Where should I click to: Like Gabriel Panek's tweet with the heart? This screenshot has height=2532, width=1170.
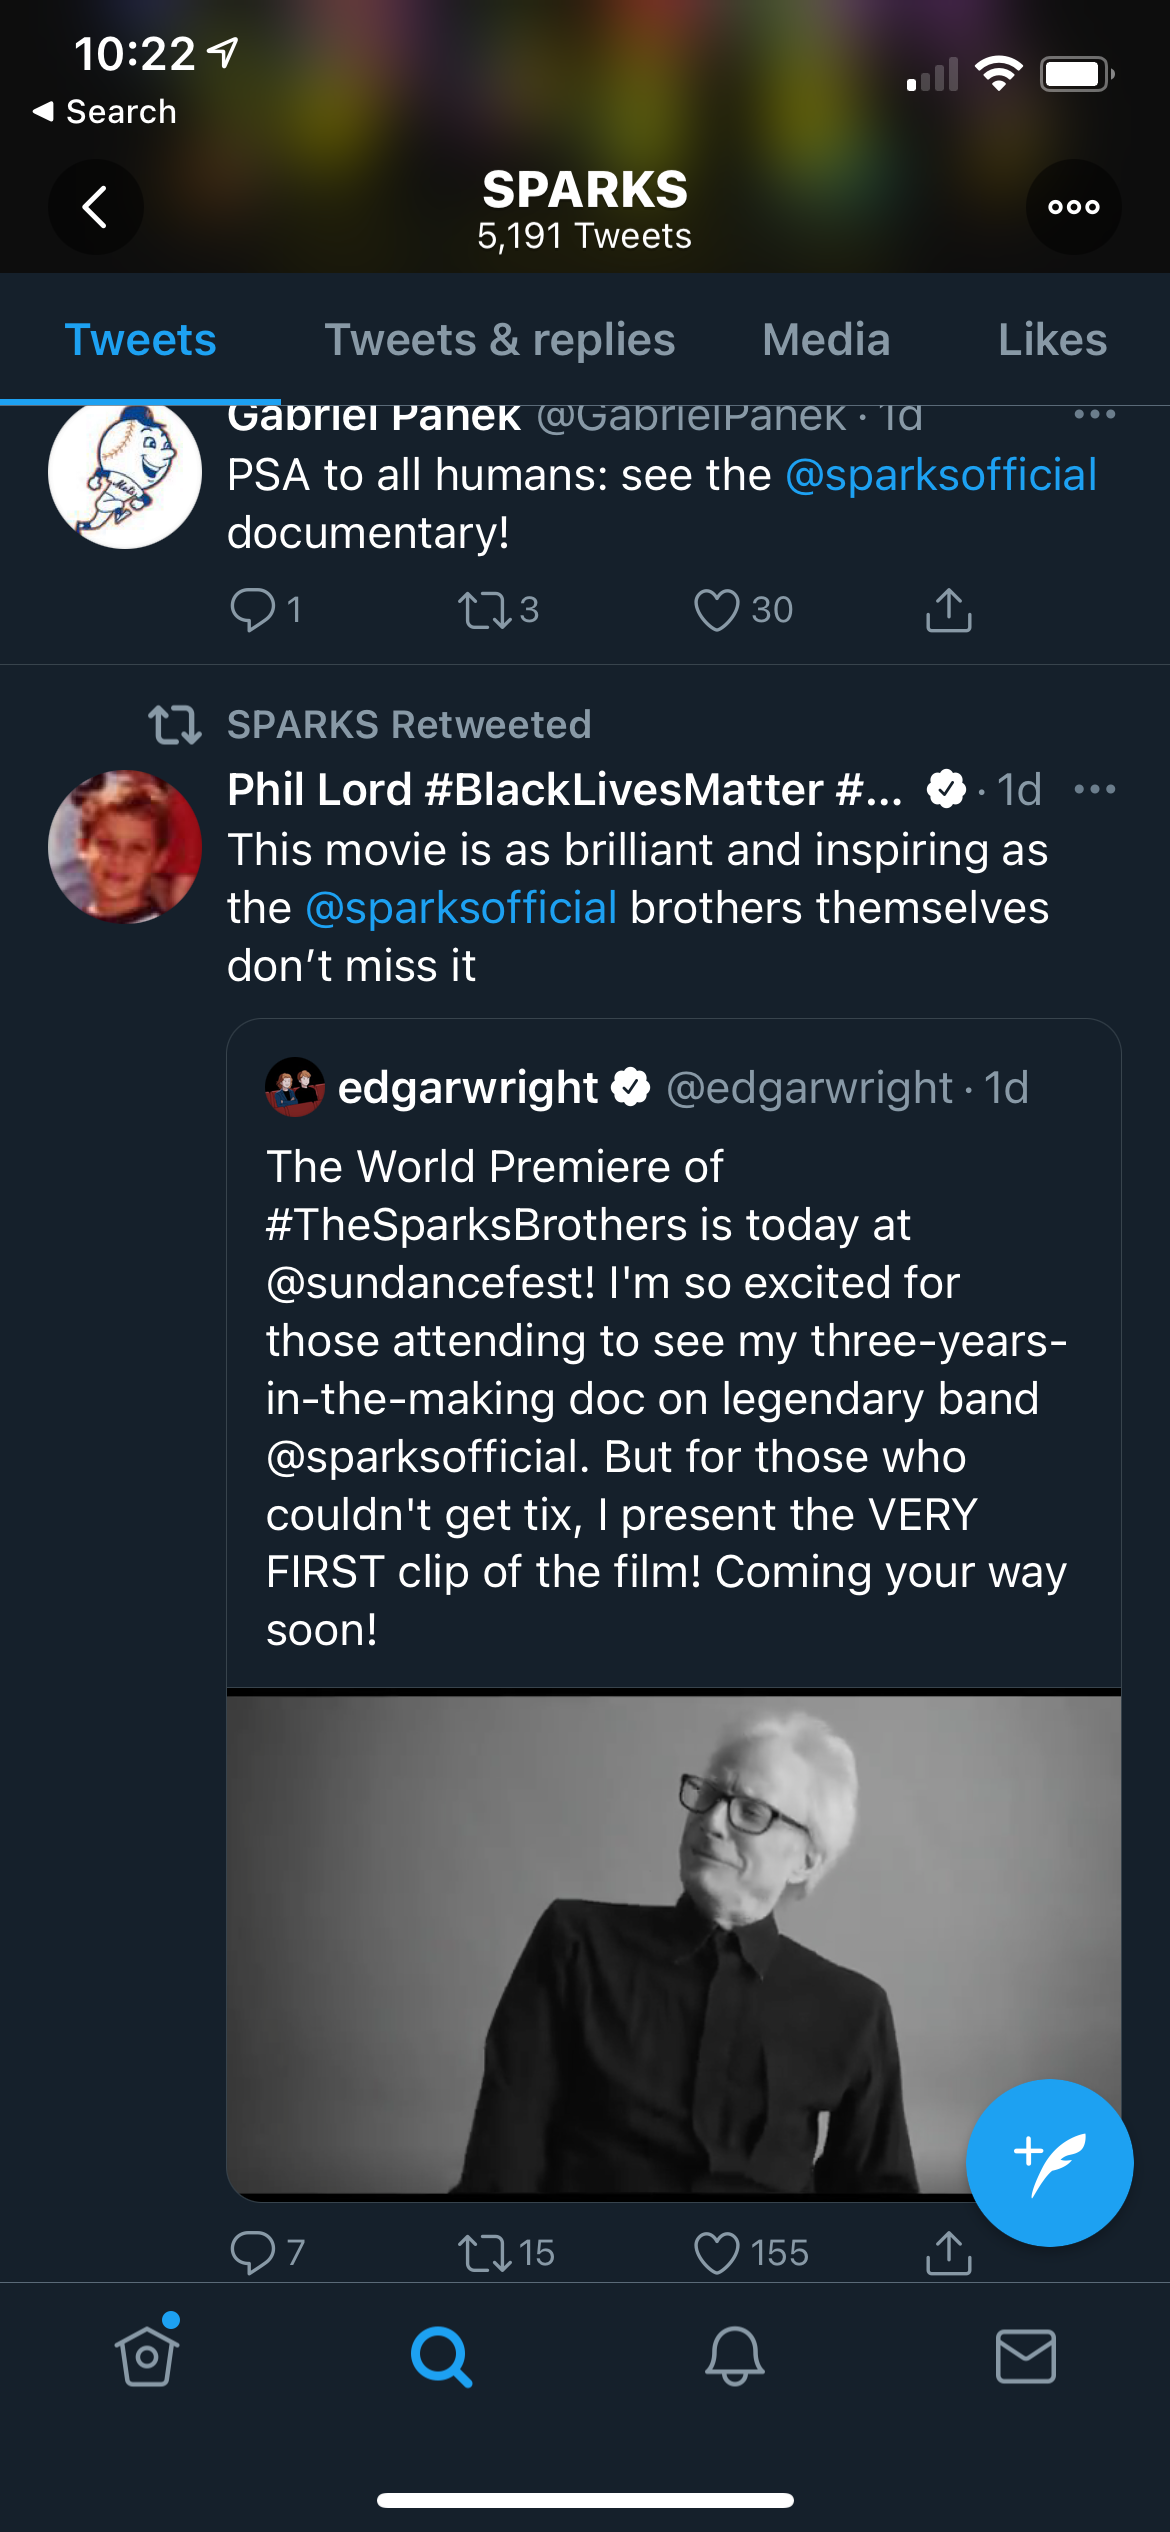717,609
